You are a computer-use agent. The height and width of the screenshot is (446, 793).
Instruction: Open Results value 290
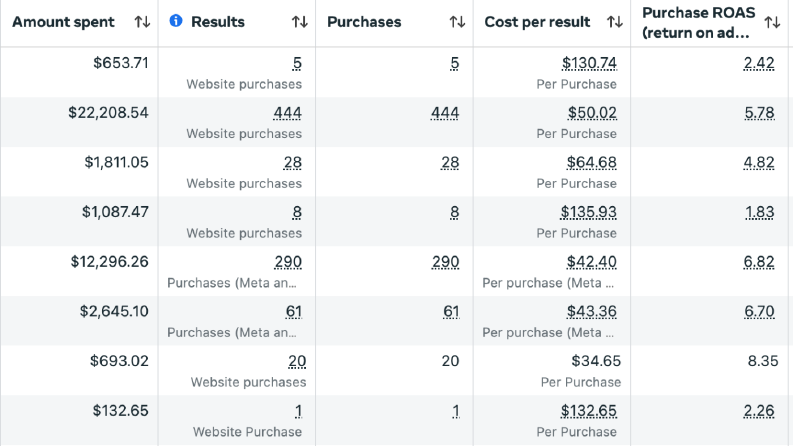(288, 261)
